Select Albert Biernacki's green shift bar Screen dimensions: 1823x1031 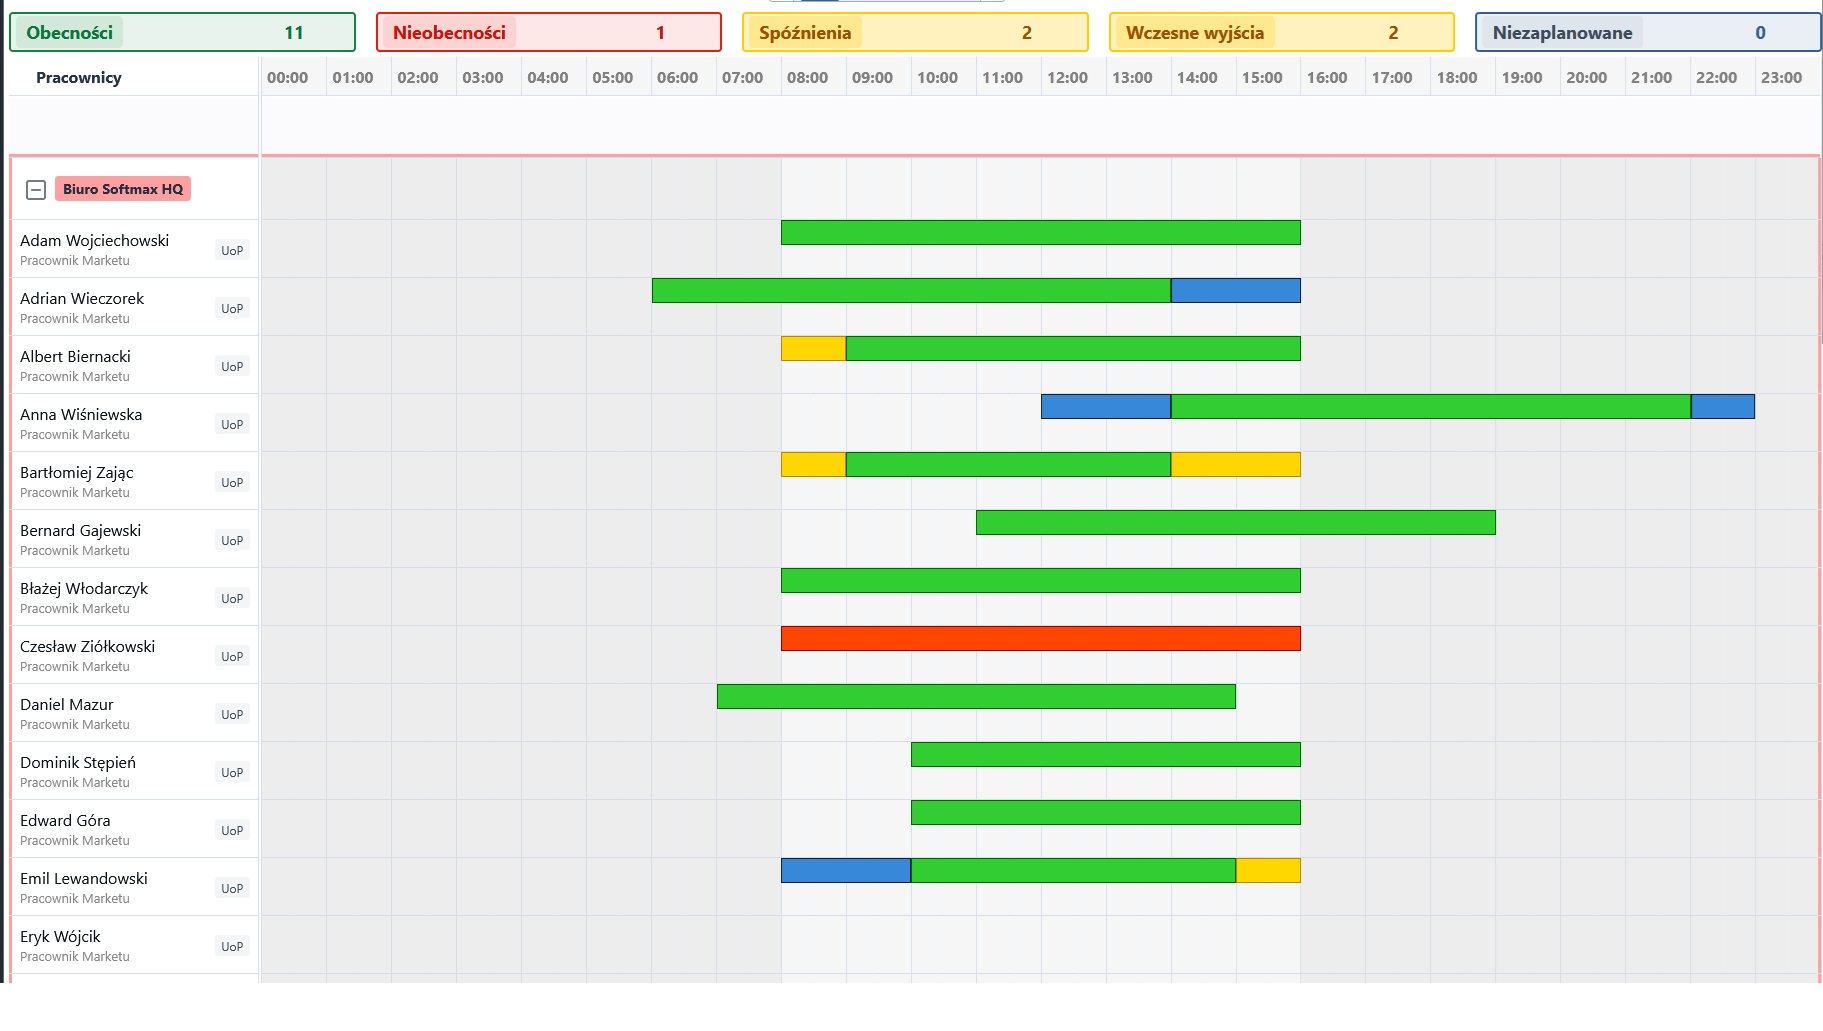1073,348
